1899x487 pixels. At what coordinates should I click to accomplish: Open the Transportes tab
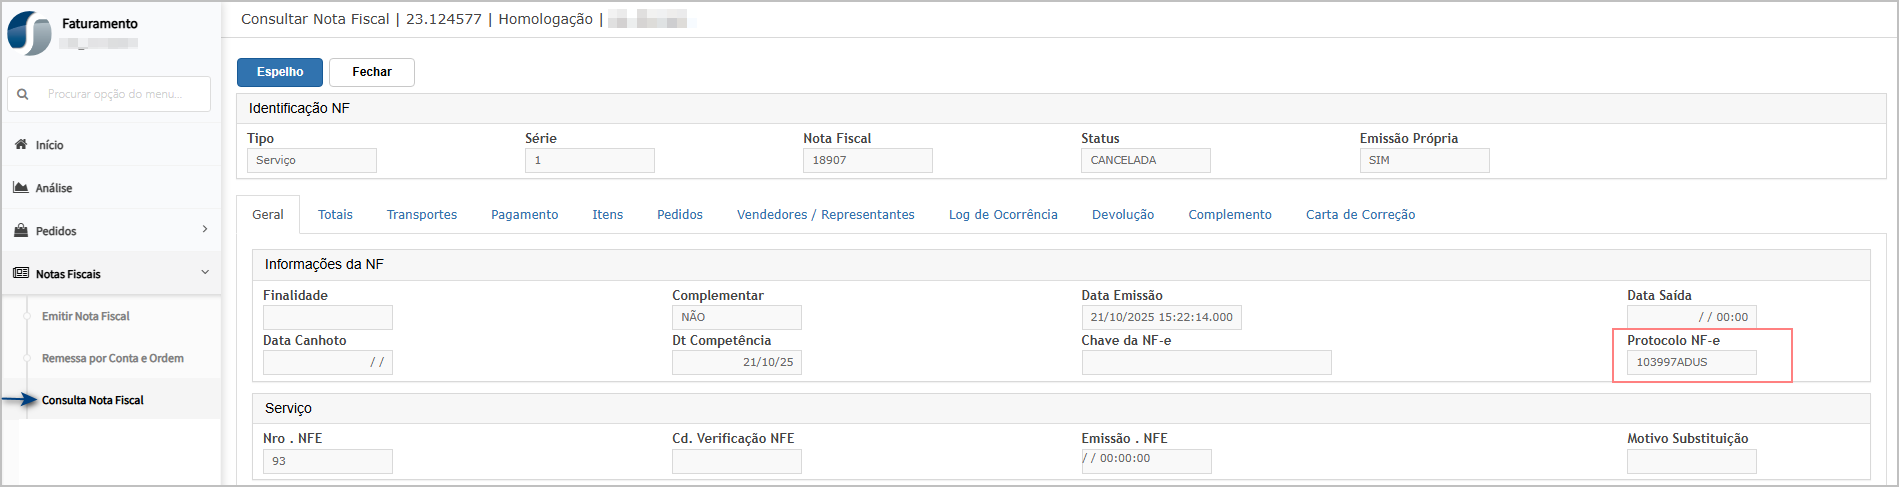coord(422,215)
